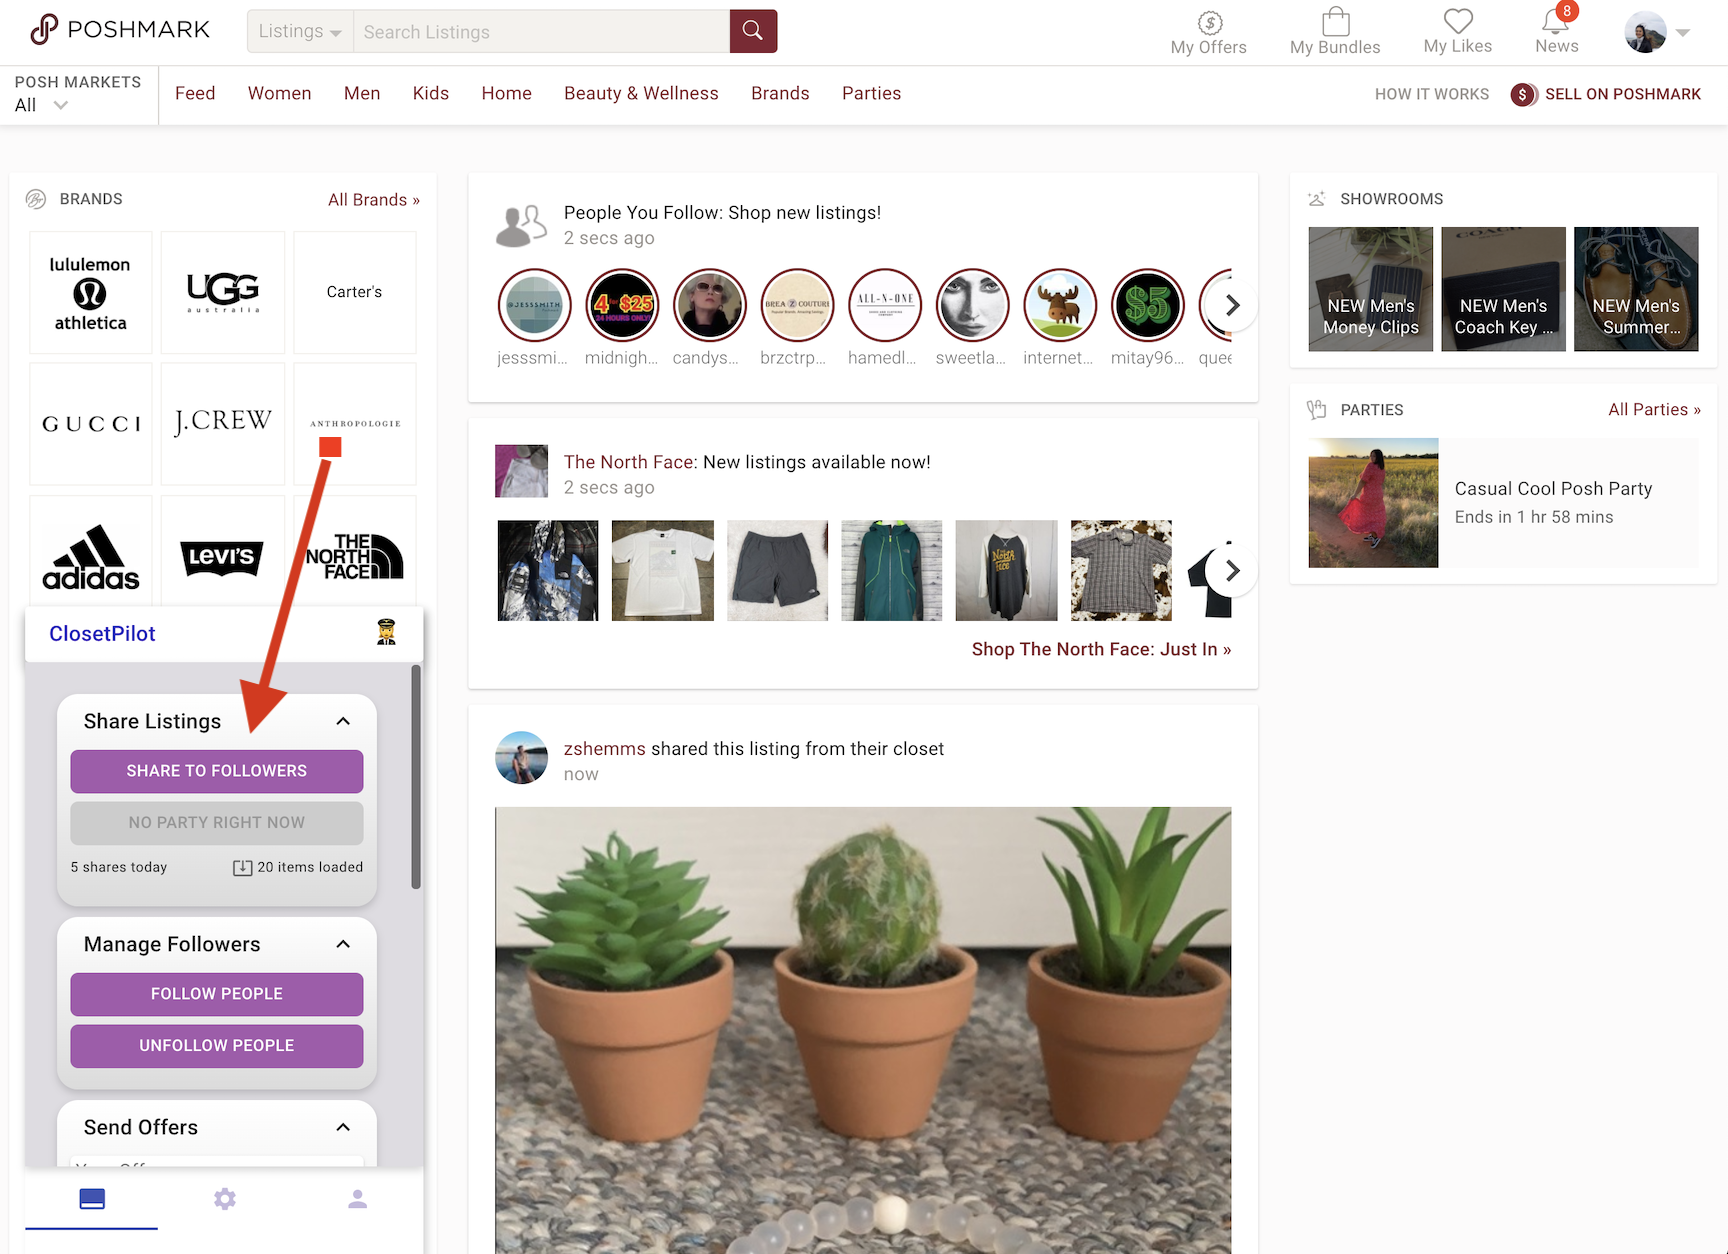Open NEW Men's Money Clips showroom
Image resolution: width=1728 pixels, height=1254 pixels.
click(1371, 289)
